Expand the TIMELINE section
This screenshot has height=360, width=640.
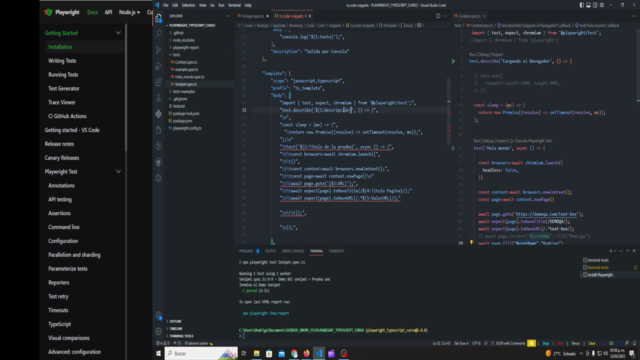(x=176, y=329)
